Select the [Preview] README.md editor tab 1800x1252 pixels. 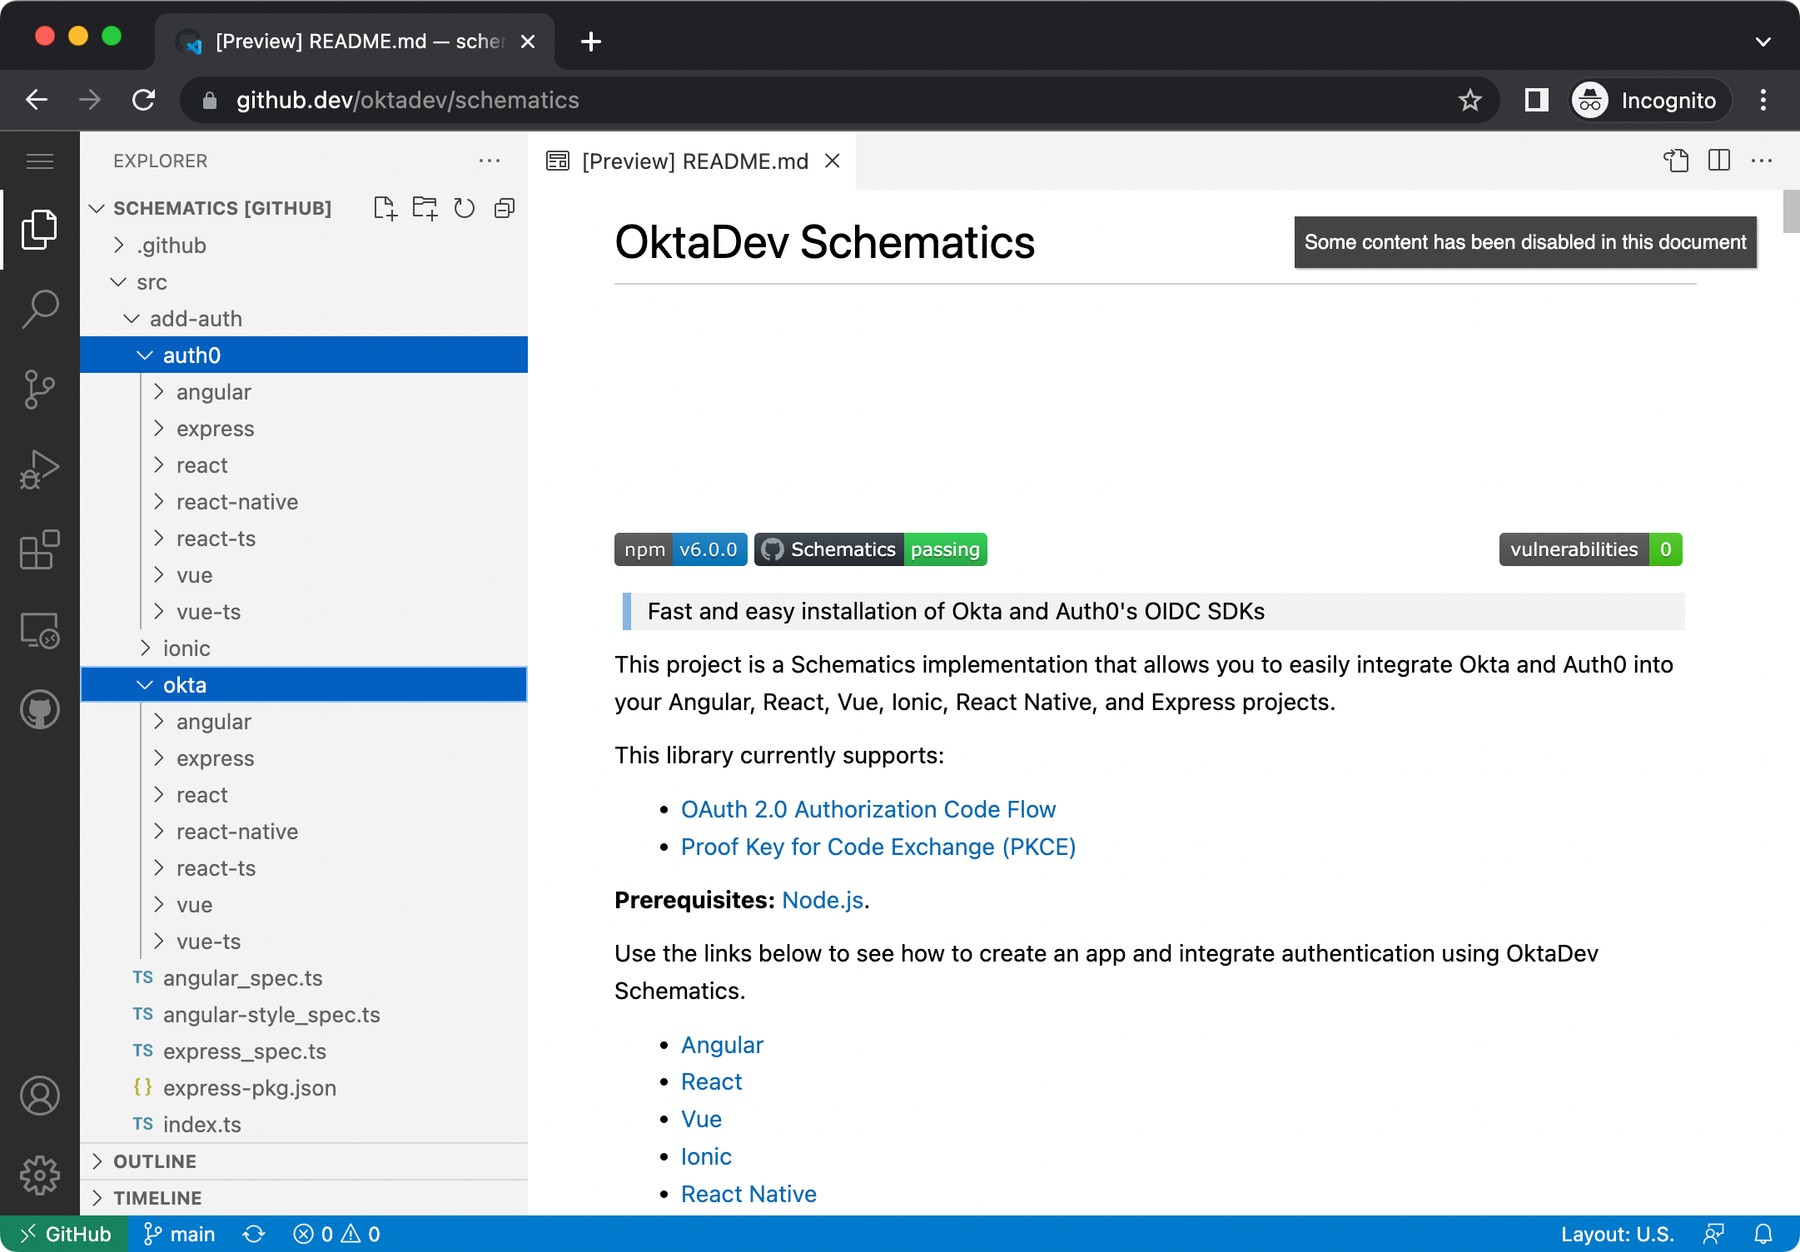(694, 161)
